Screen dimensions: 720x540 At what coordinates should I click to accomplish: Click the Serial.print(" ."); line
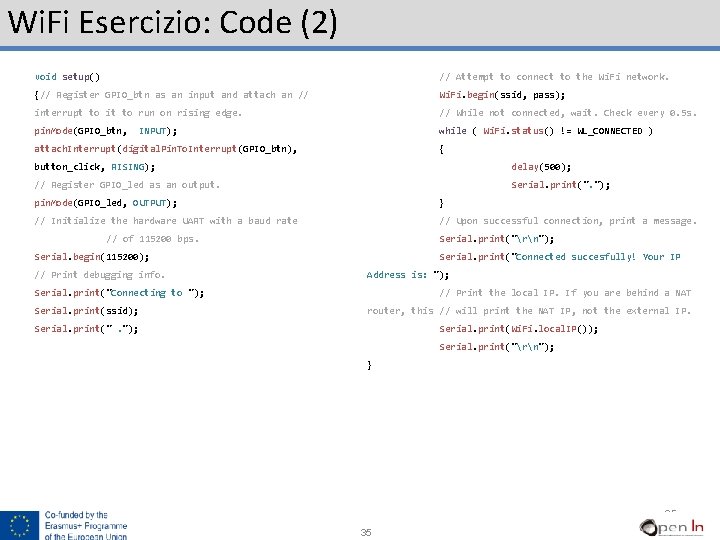click(86, 329)
